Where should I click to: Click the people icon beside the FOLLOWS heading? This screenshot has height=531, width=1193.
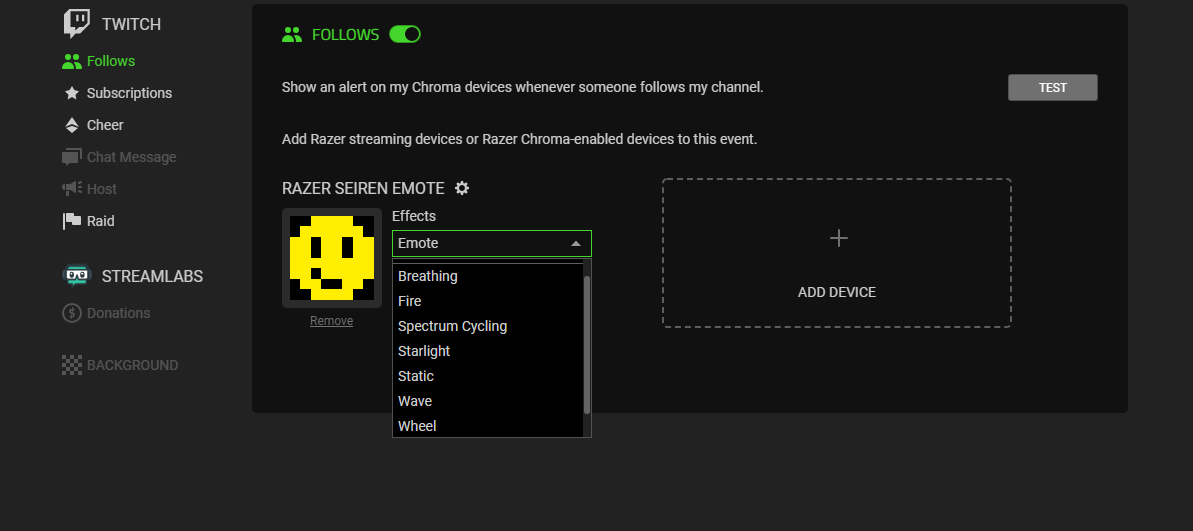coord(292,34)
